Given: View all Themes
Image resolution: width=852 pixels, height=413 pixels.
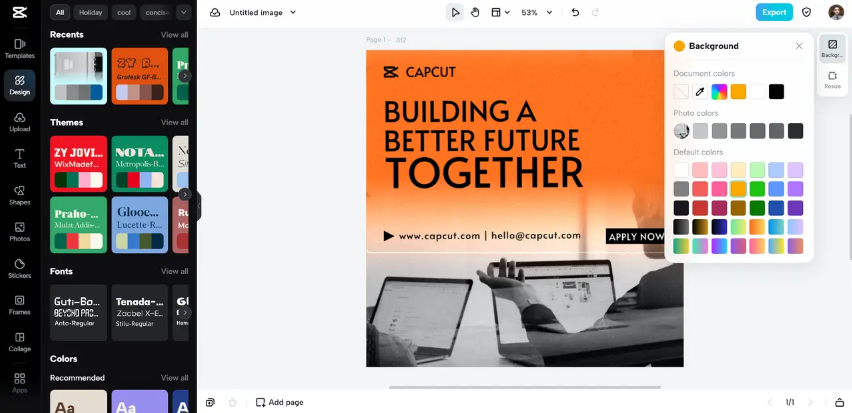Looking at the screenshot, I should (x=174, y=122).
